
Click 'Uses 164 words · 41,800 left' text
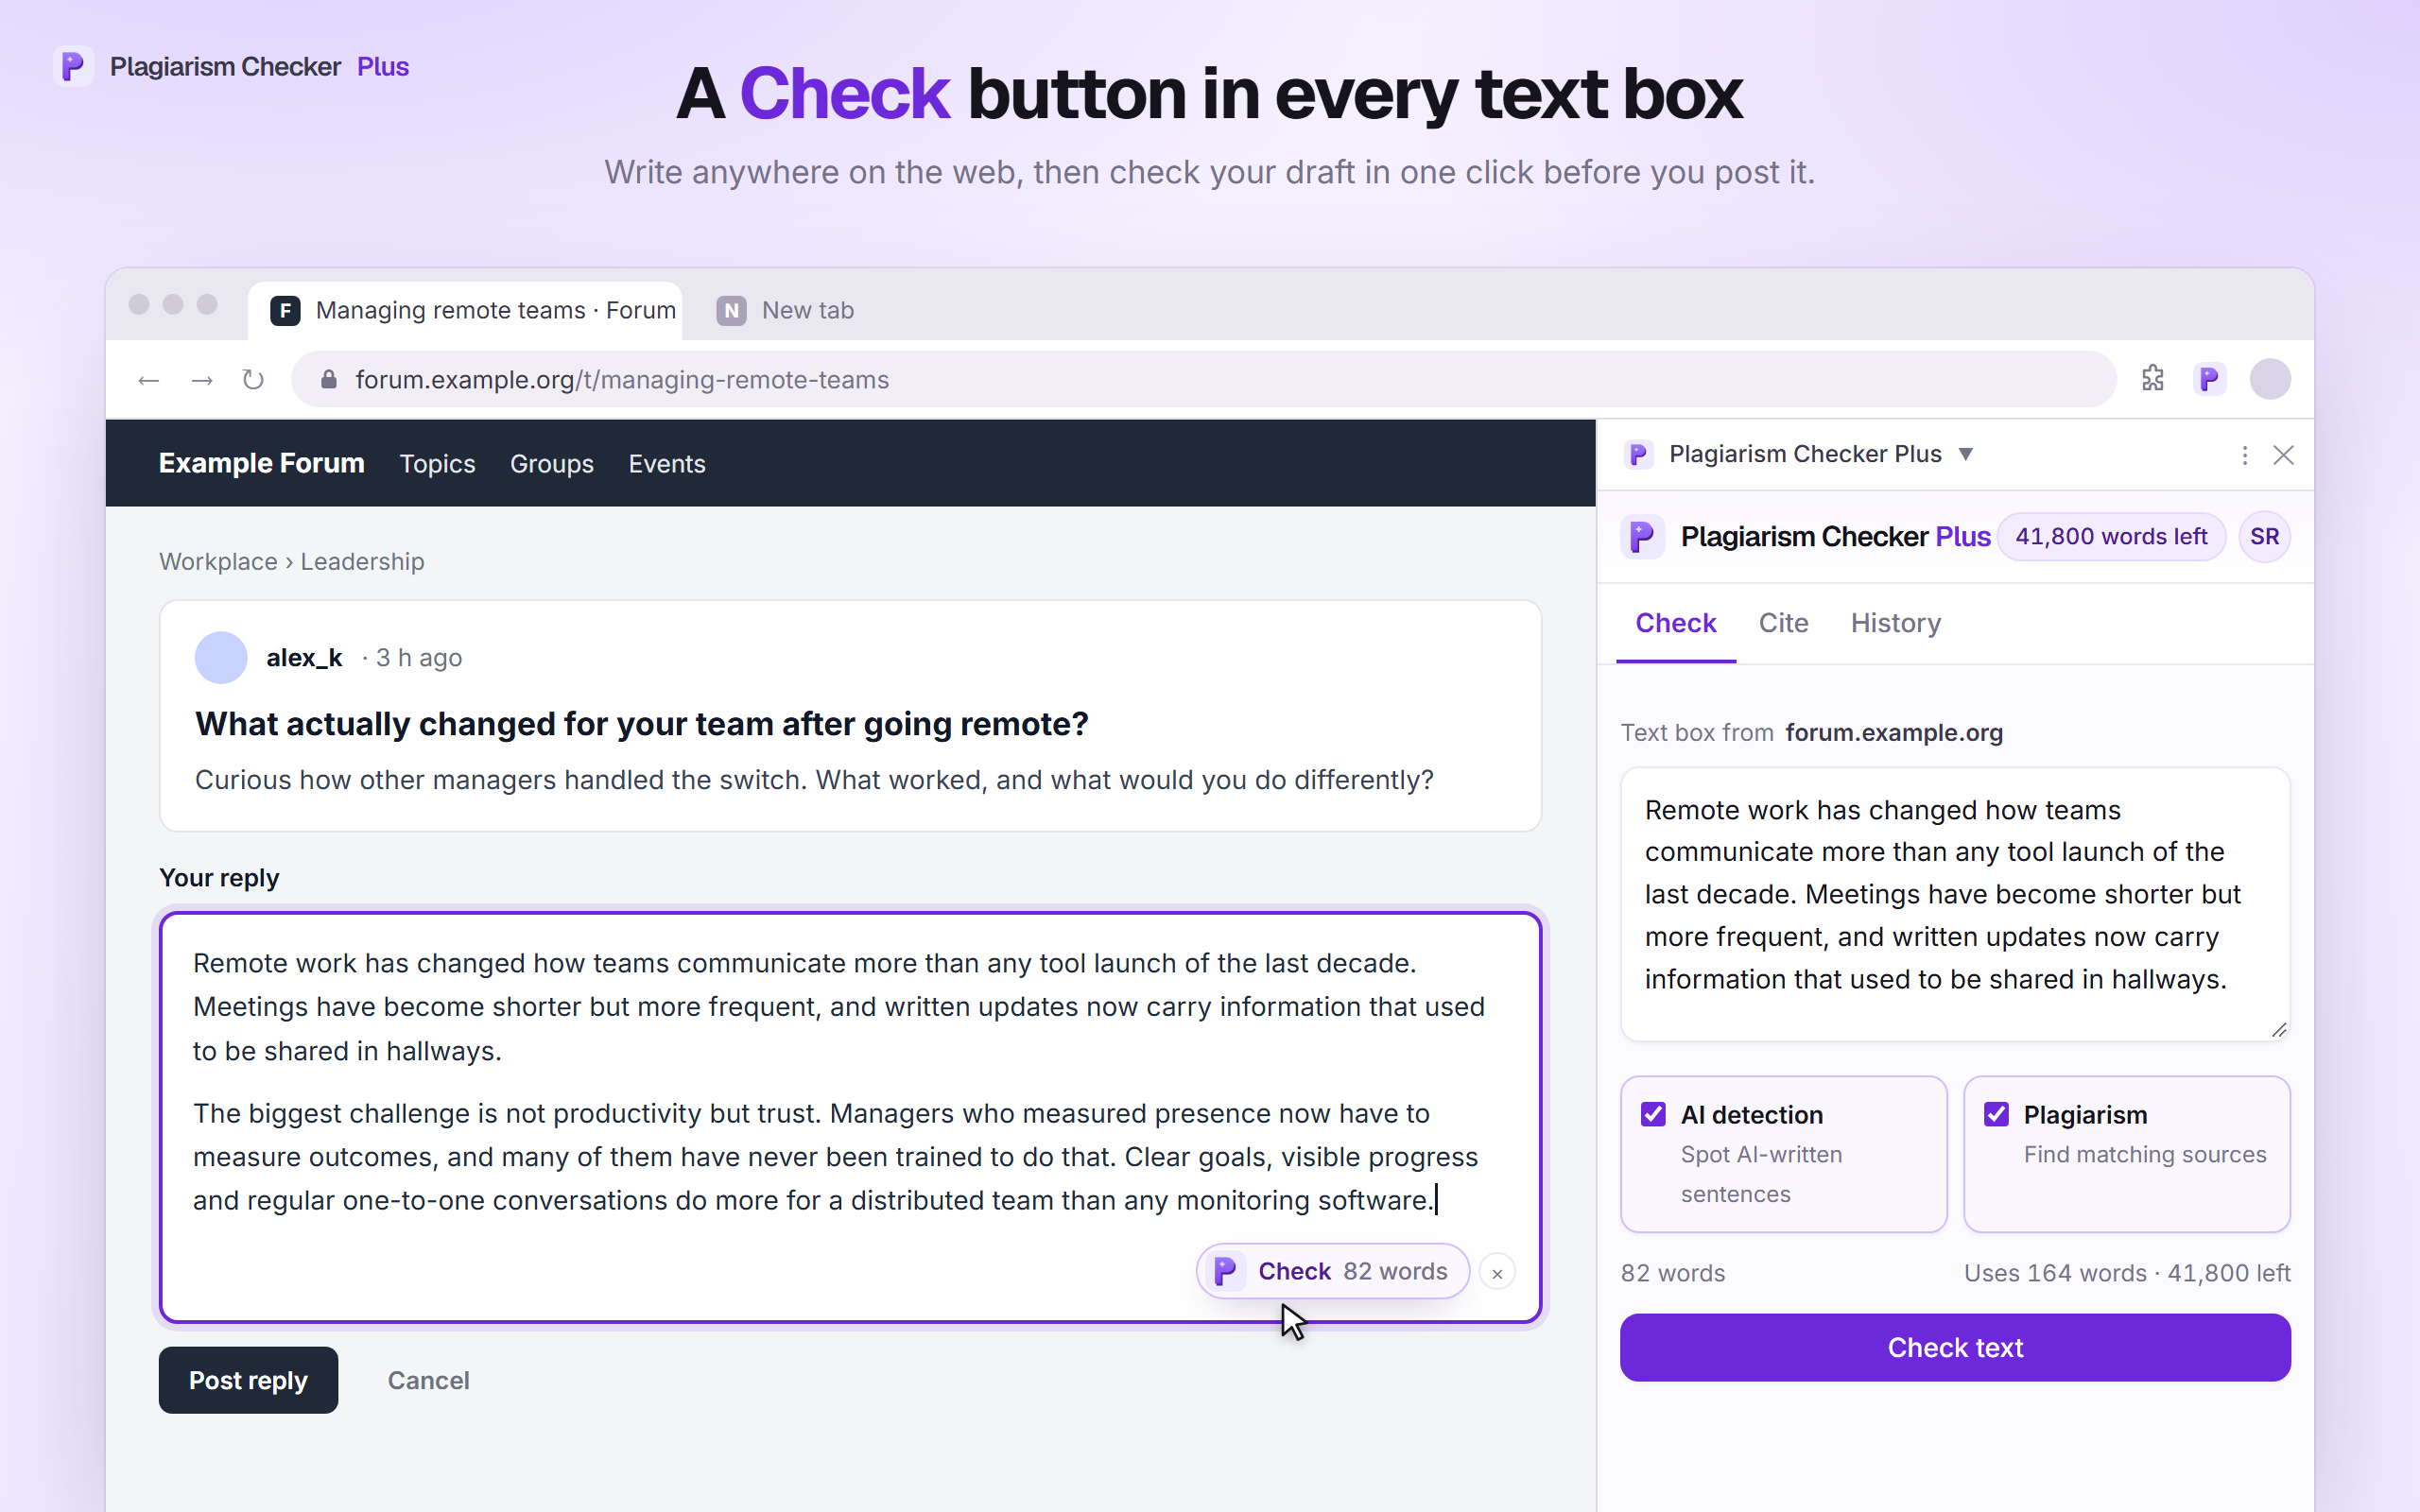pyautogui.click(x=2127, y=1273)
